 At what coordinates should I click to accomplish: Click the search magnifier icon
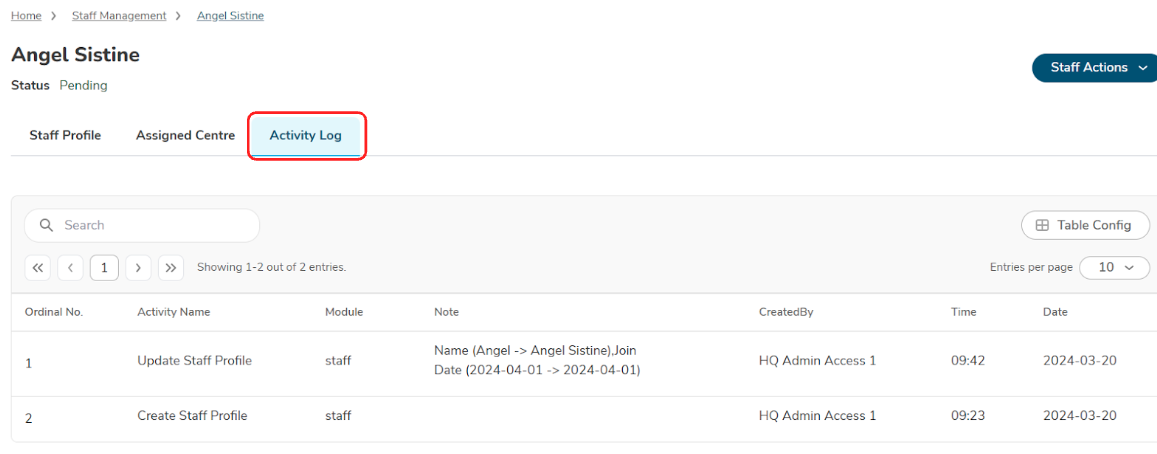(46, 226)
